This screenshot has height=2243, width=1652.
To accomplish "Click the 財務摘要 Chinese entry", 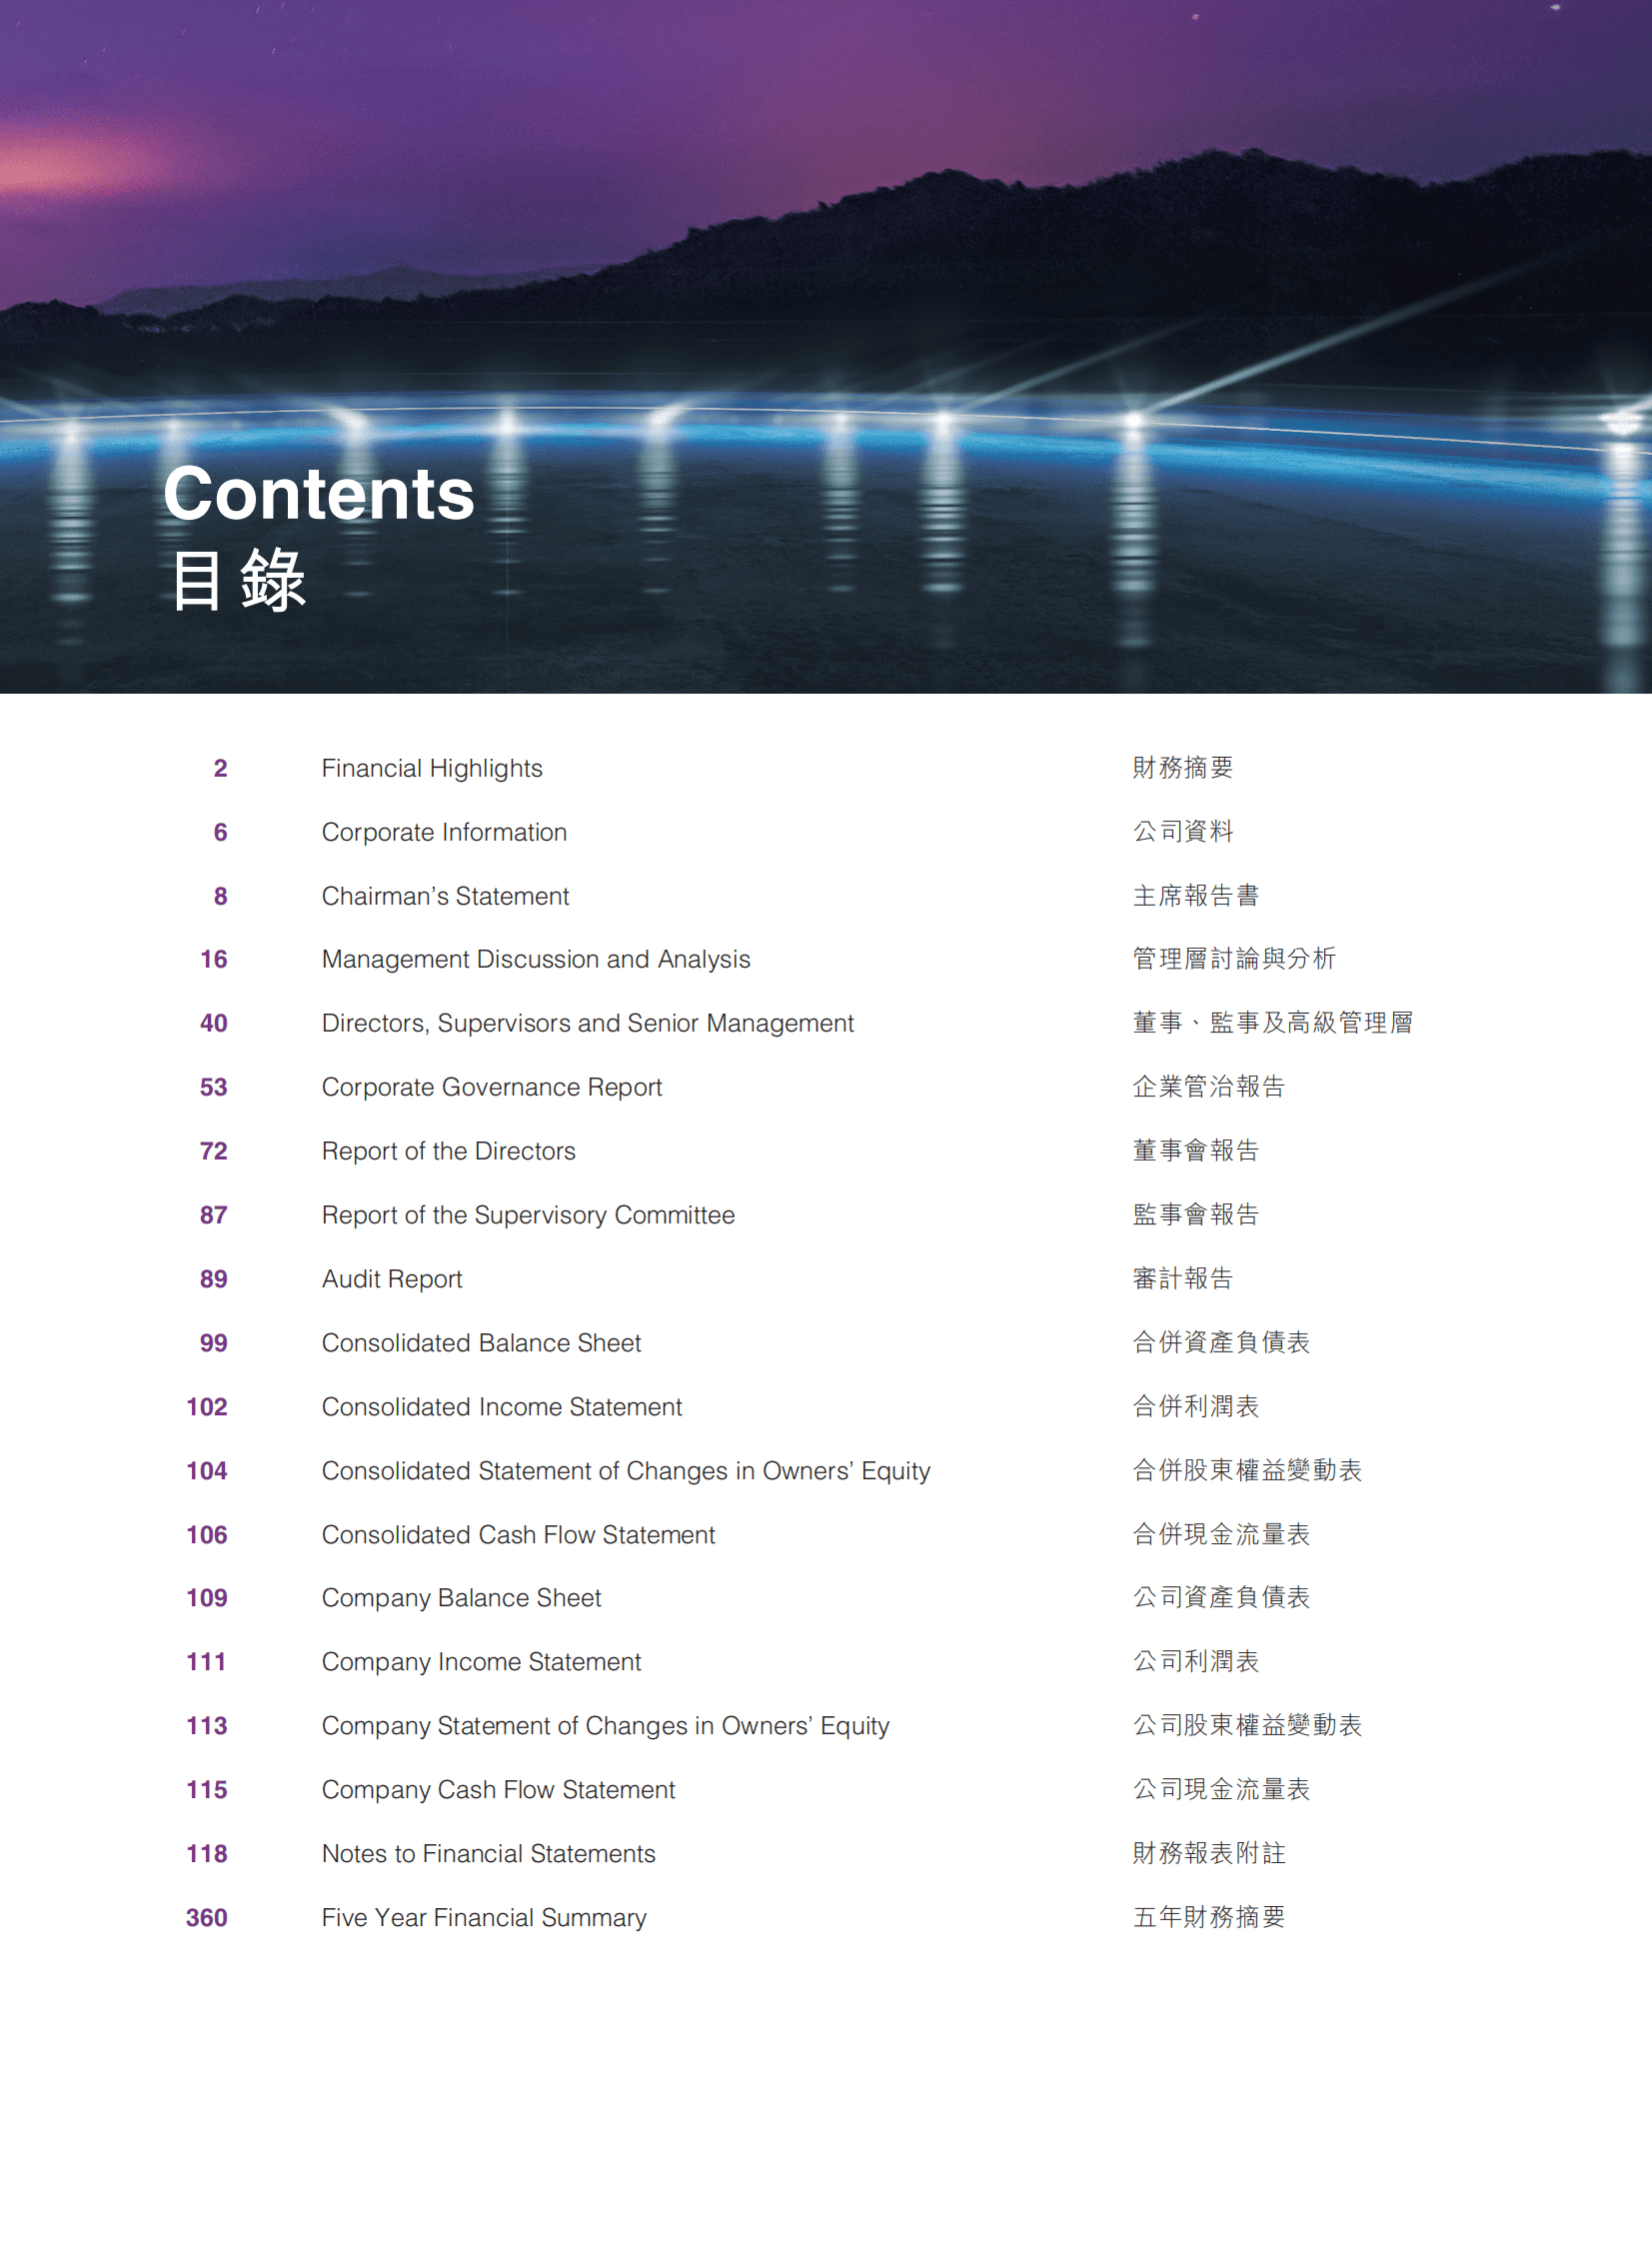I will click(1183, 768).
